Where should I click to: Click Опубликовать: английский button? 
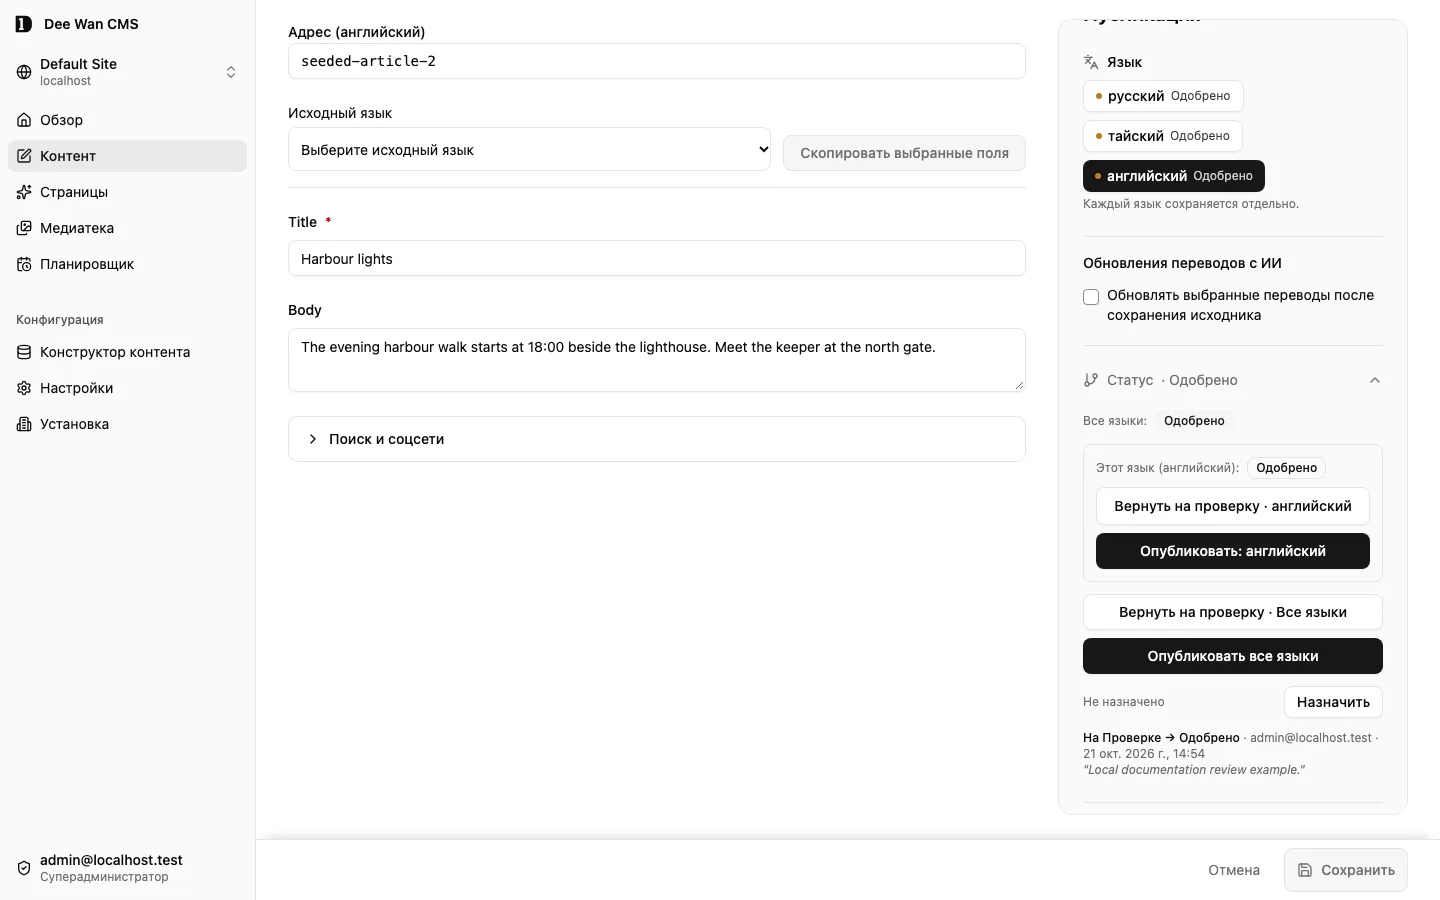pos(1233,551)
